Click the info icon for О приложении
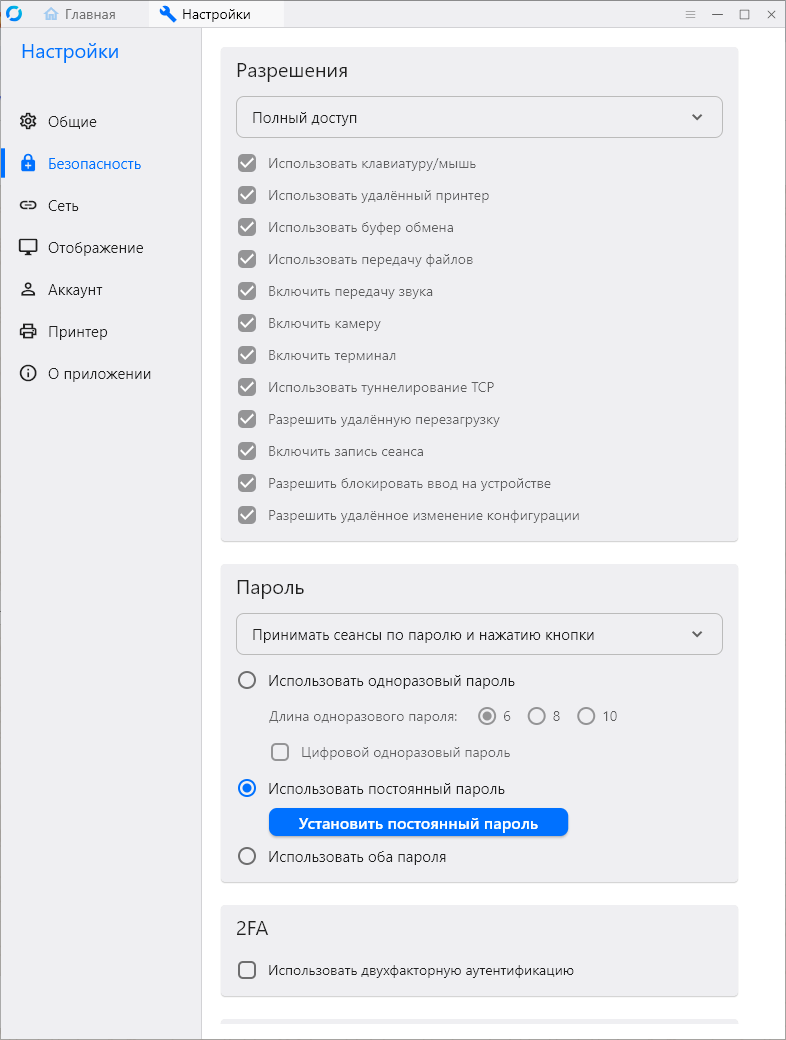Viewport: 786px width, 1040px height. click(x=28, y=374)
